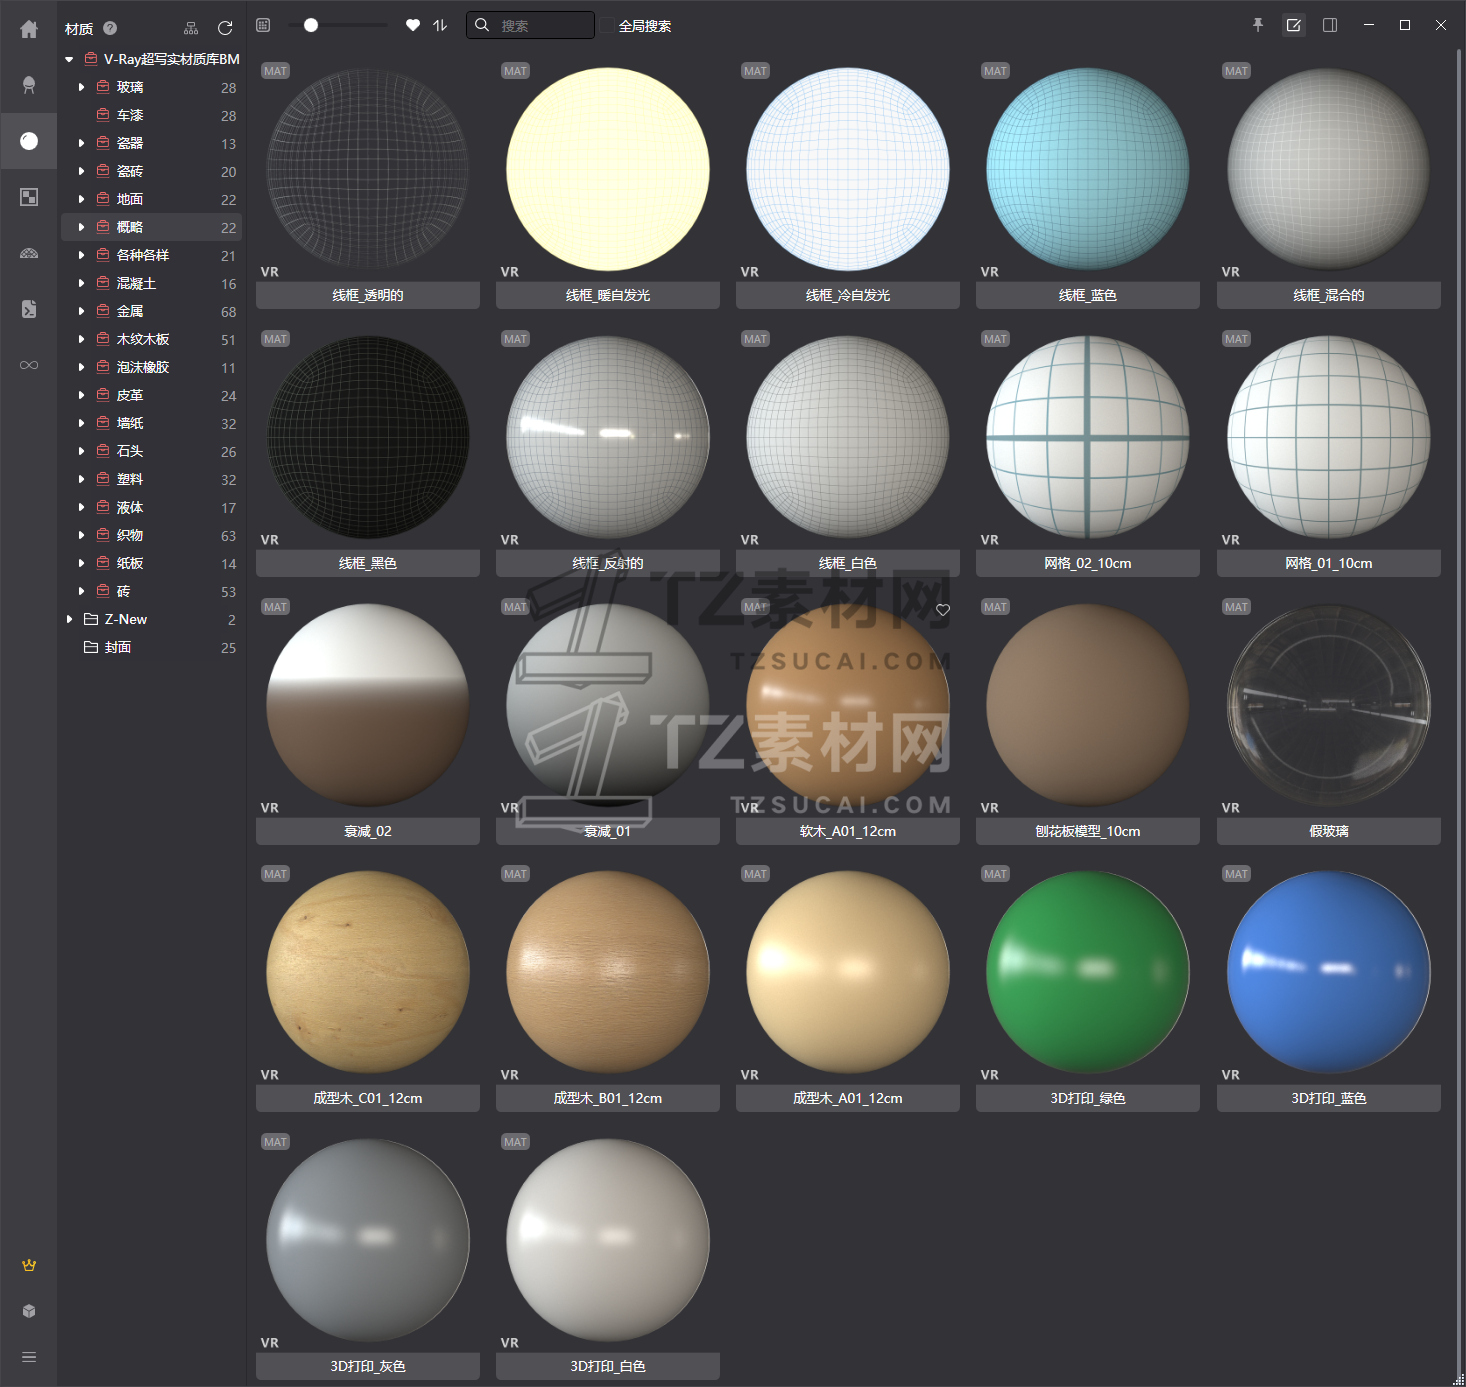Adjust the thumbnail size slider handle

click(311, 25)
